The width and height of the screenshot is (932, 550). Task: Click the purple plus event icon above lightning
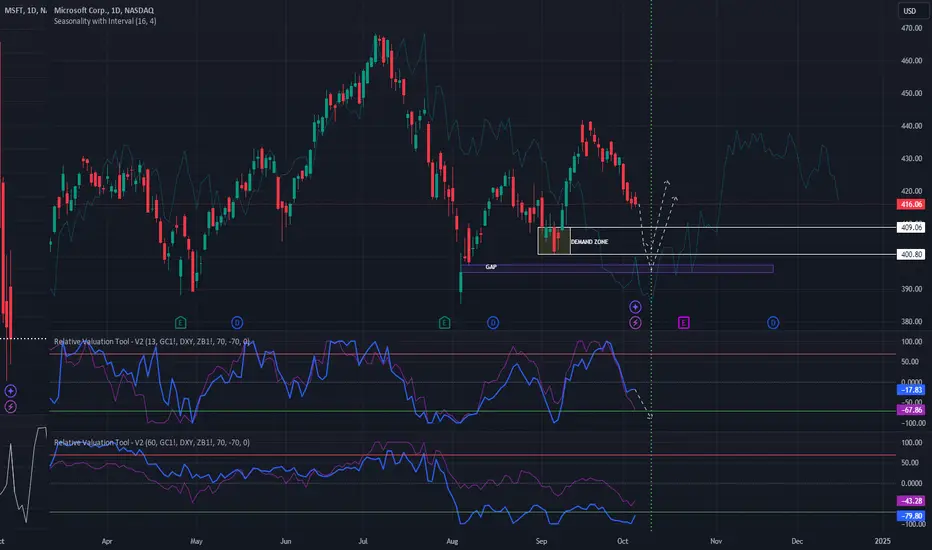635,307
